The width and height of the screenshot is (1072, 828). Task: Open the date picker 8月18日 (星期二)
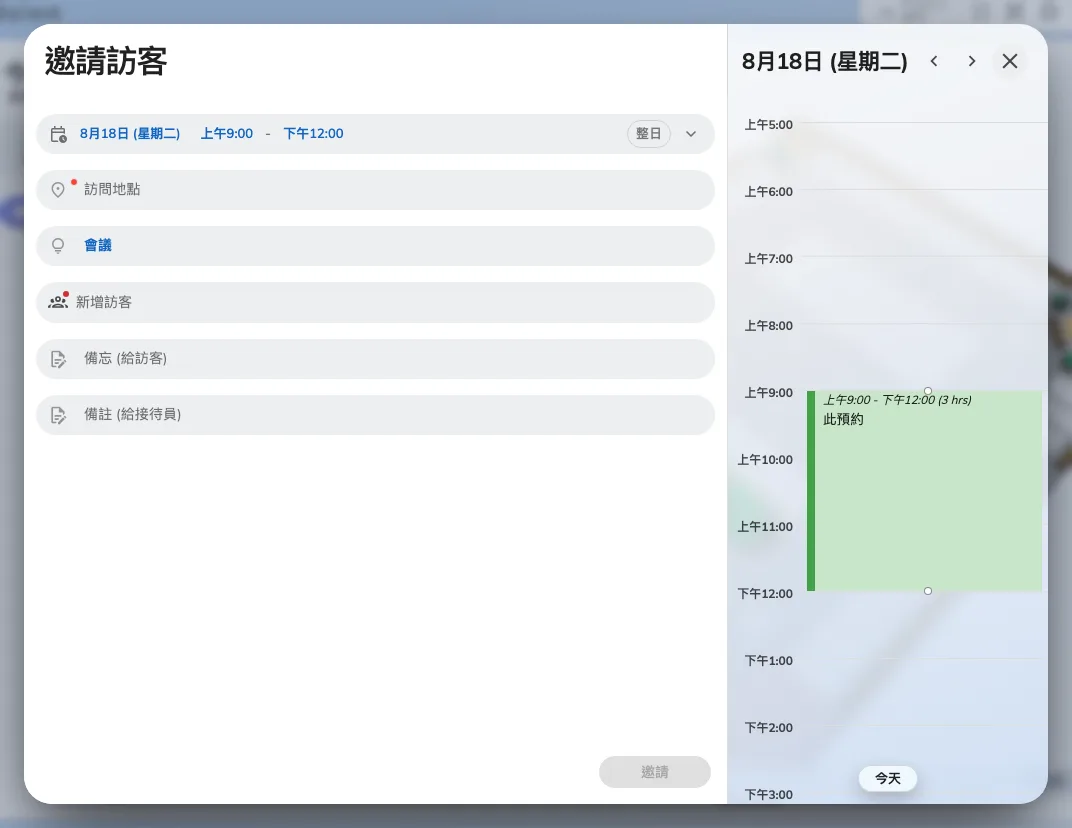pos(130,133)
